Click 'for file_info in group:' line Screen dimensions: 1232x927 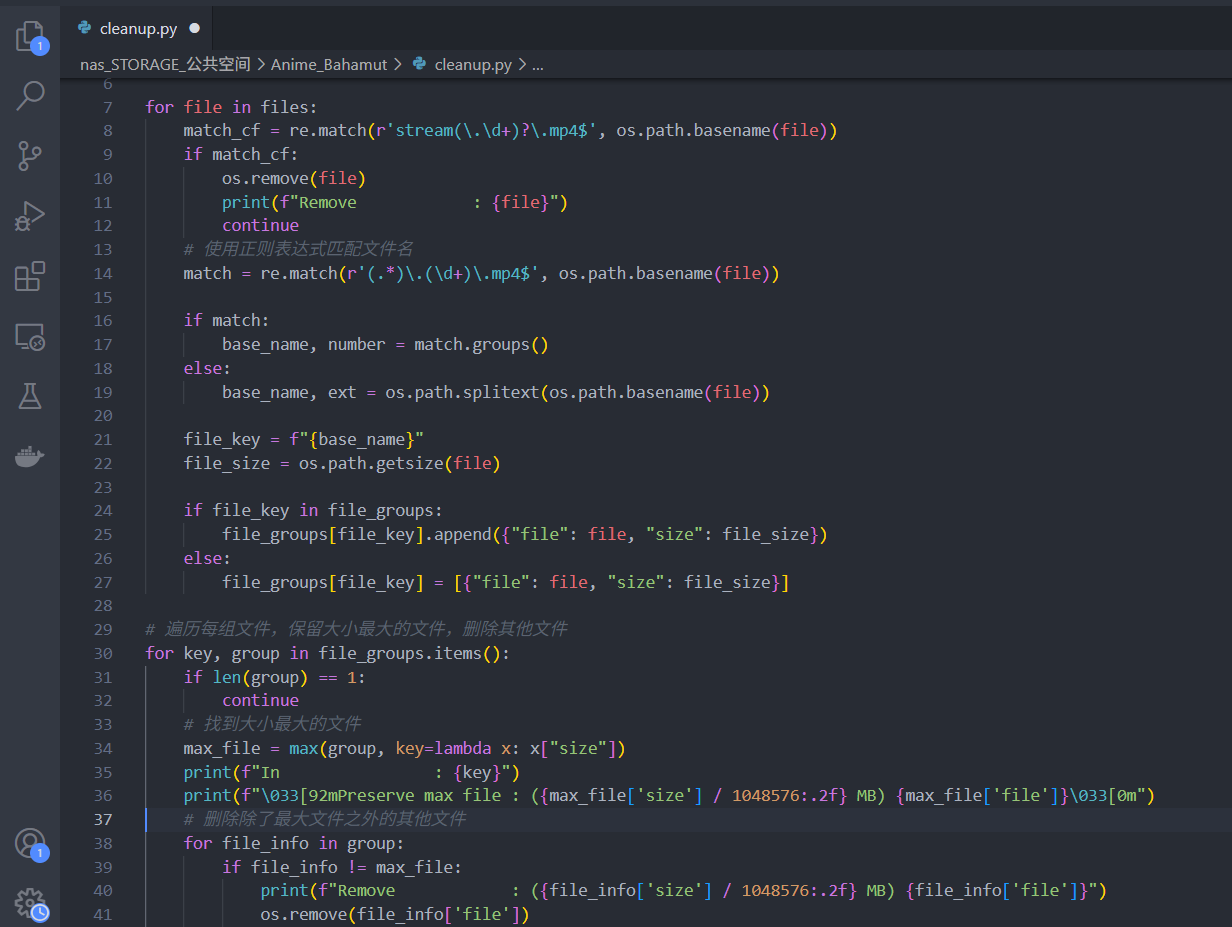point(294,843)
